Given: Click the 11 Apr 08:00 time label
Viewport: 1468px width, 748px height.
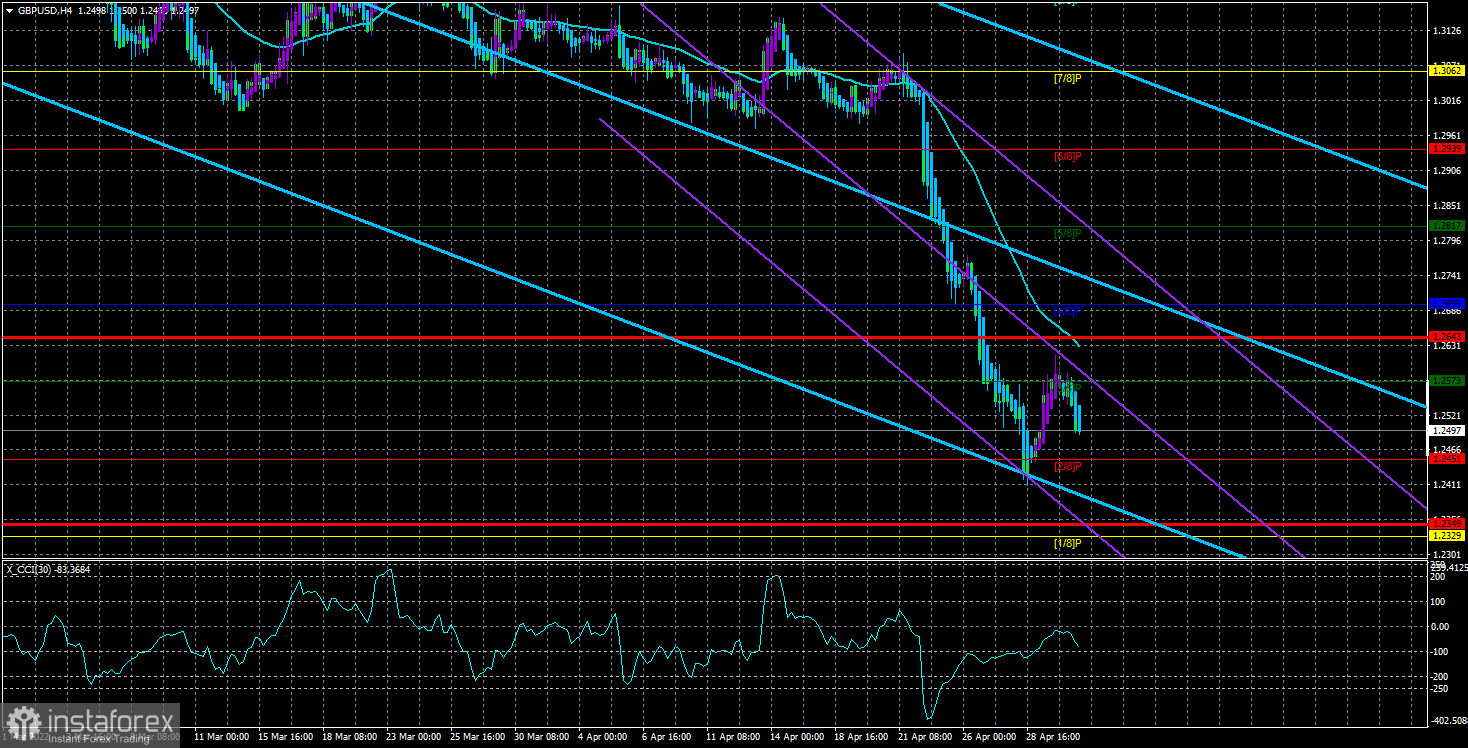Looking at the screenshot, I should (x=733, y=737).
